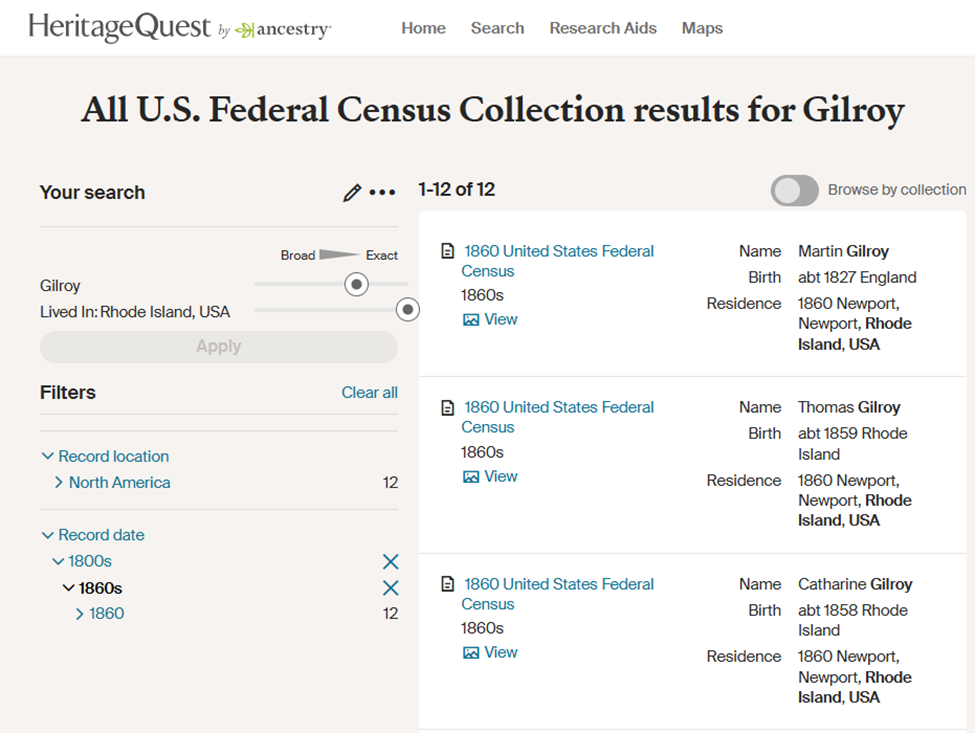Click image View icon for Catharine Gilroy
This screenshot has width=975, height=733.
pyautogui.click(x=471, y=653)
